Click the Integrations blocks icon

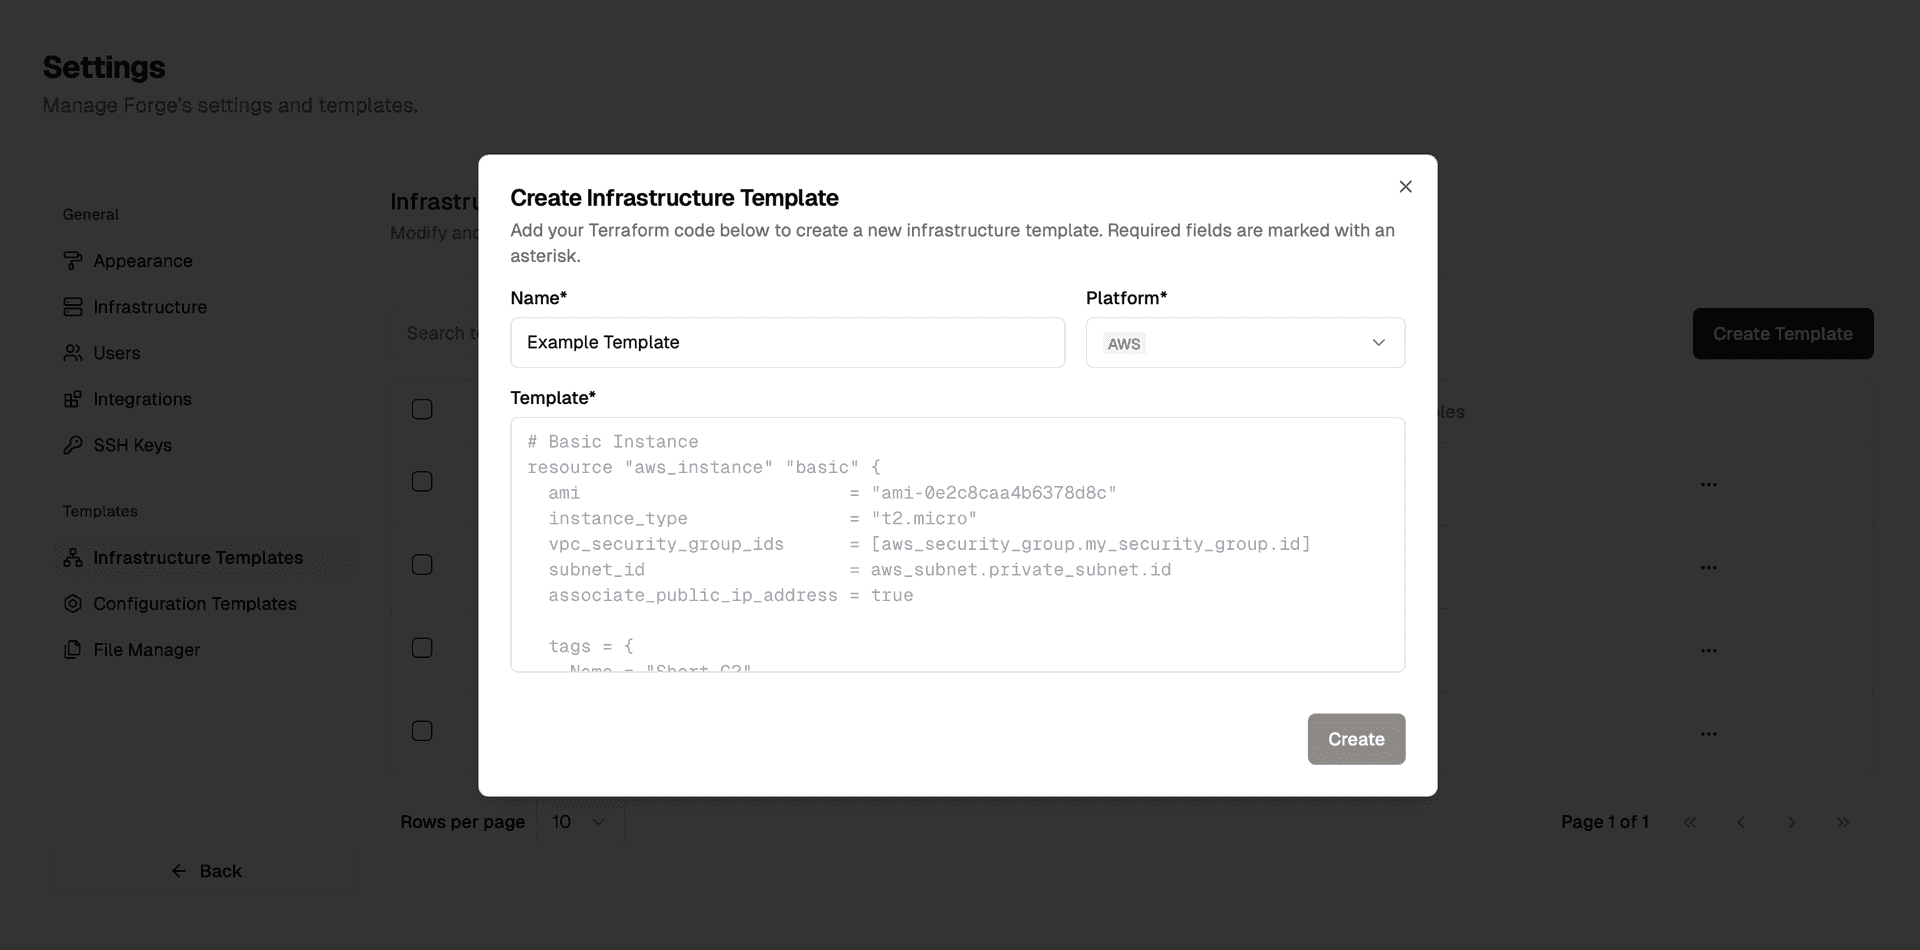(73, 399)
